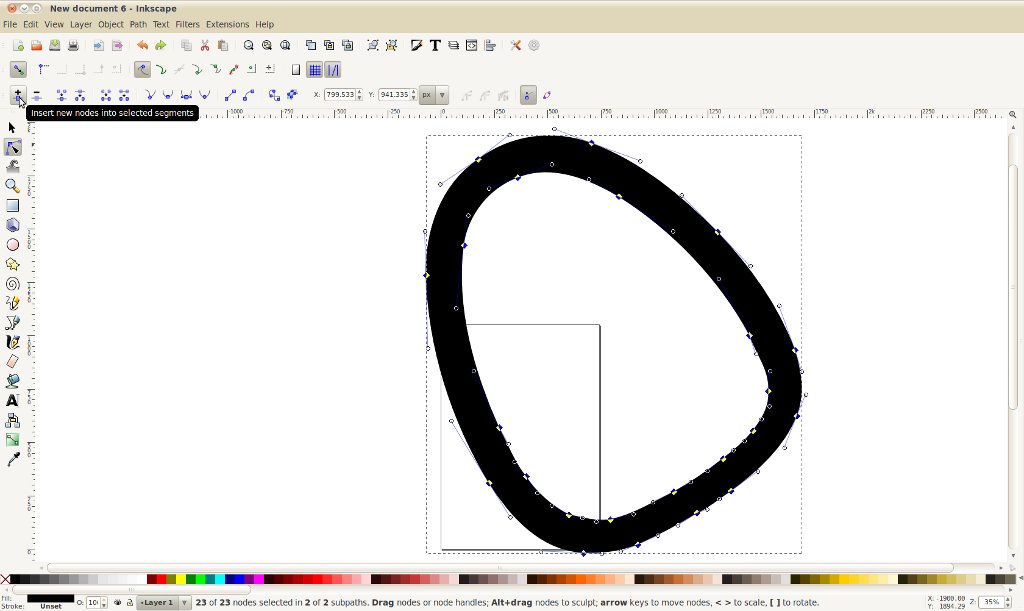Select the 3D box tool
The height and width of the screenshot is (611, 1024).
pyautogui.click(x=12, y=225)
